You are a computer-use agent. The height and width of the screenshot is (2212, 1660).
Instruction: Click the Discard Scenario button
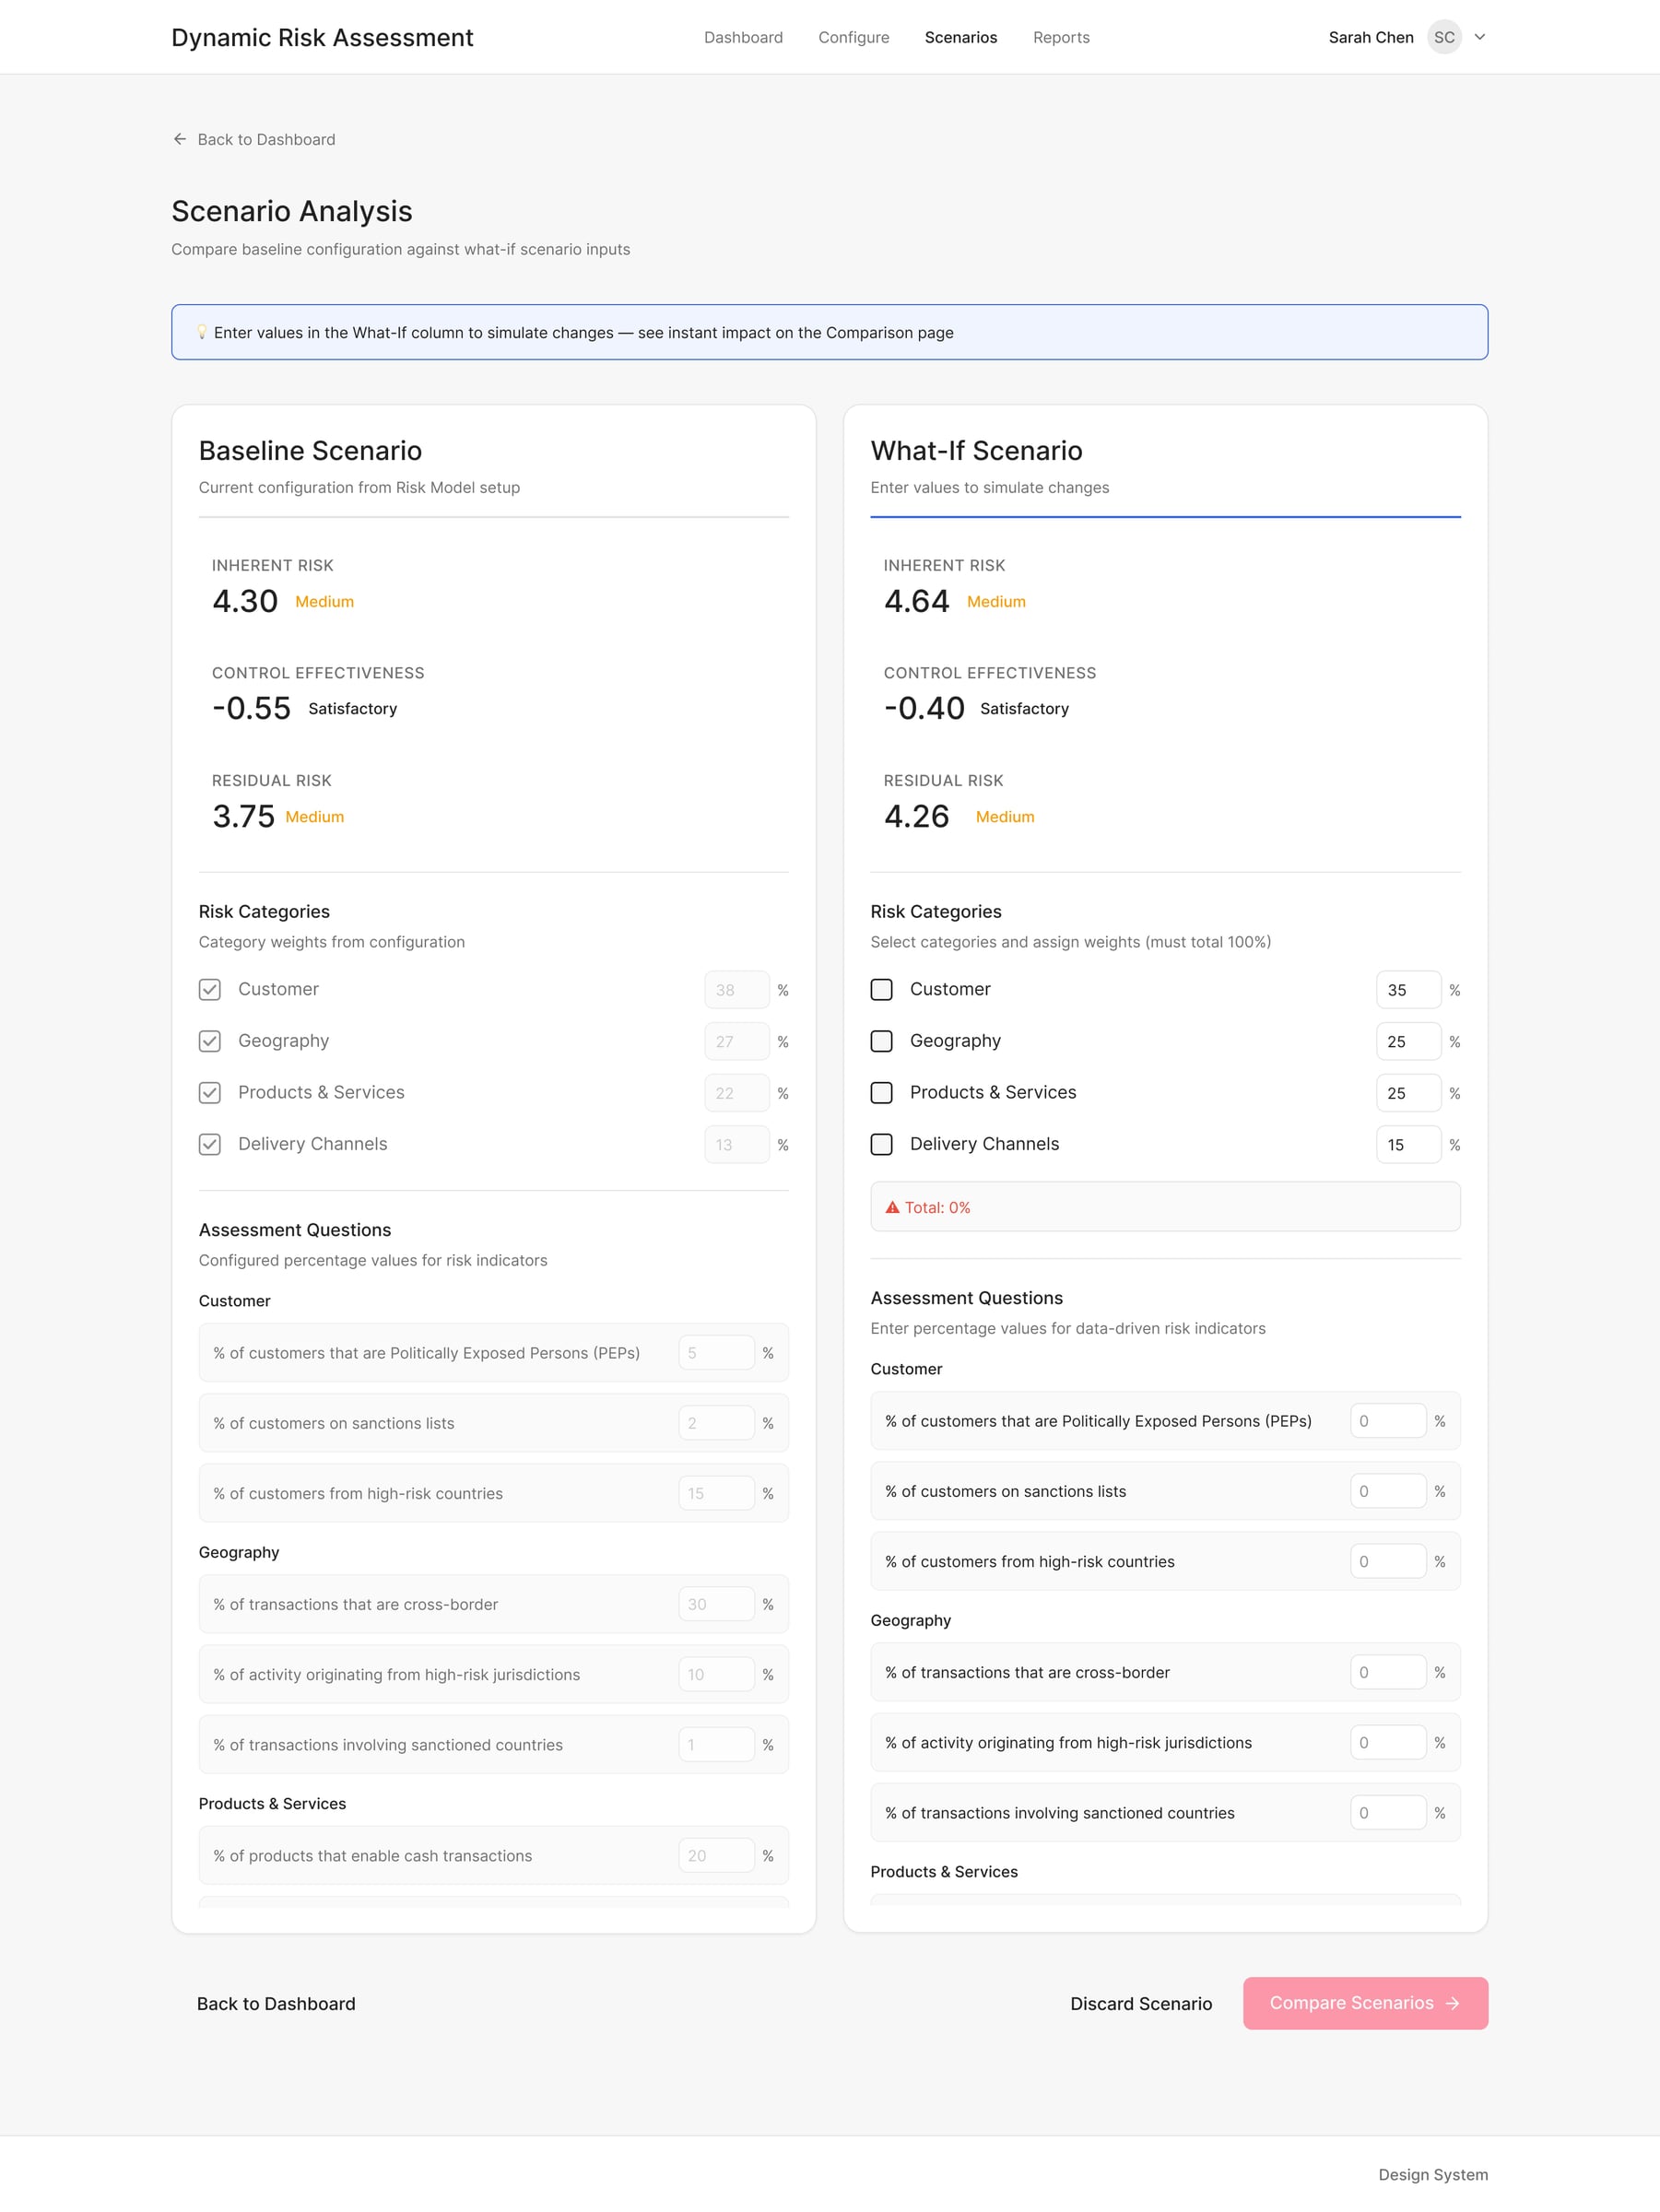click(x=1140, y=2003)
